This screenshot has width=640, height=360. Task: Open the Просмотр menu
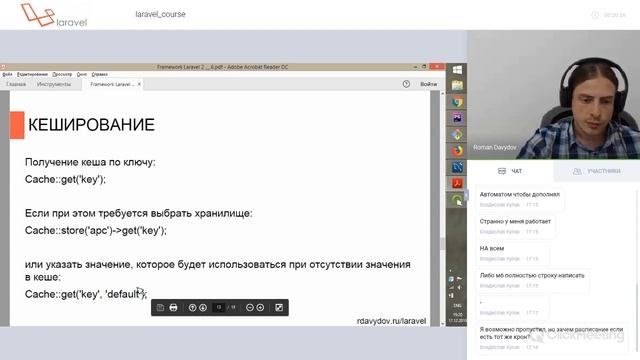(62, 74)
